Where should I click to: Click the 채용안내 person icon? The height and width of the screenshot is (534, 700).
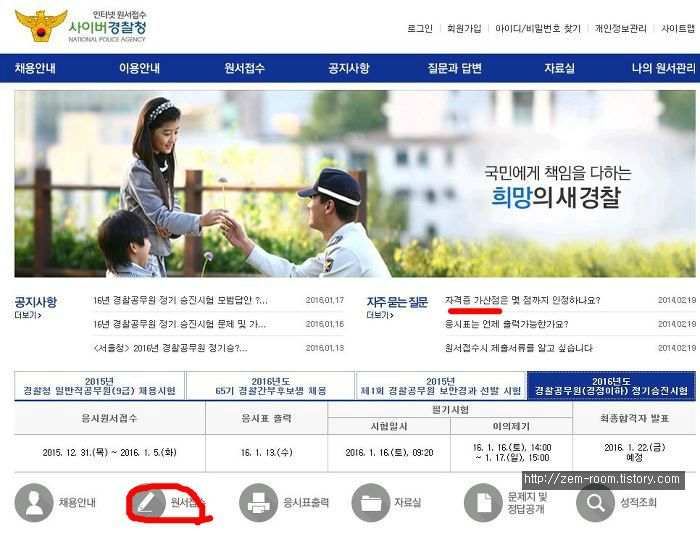click(x=34, y=503)
